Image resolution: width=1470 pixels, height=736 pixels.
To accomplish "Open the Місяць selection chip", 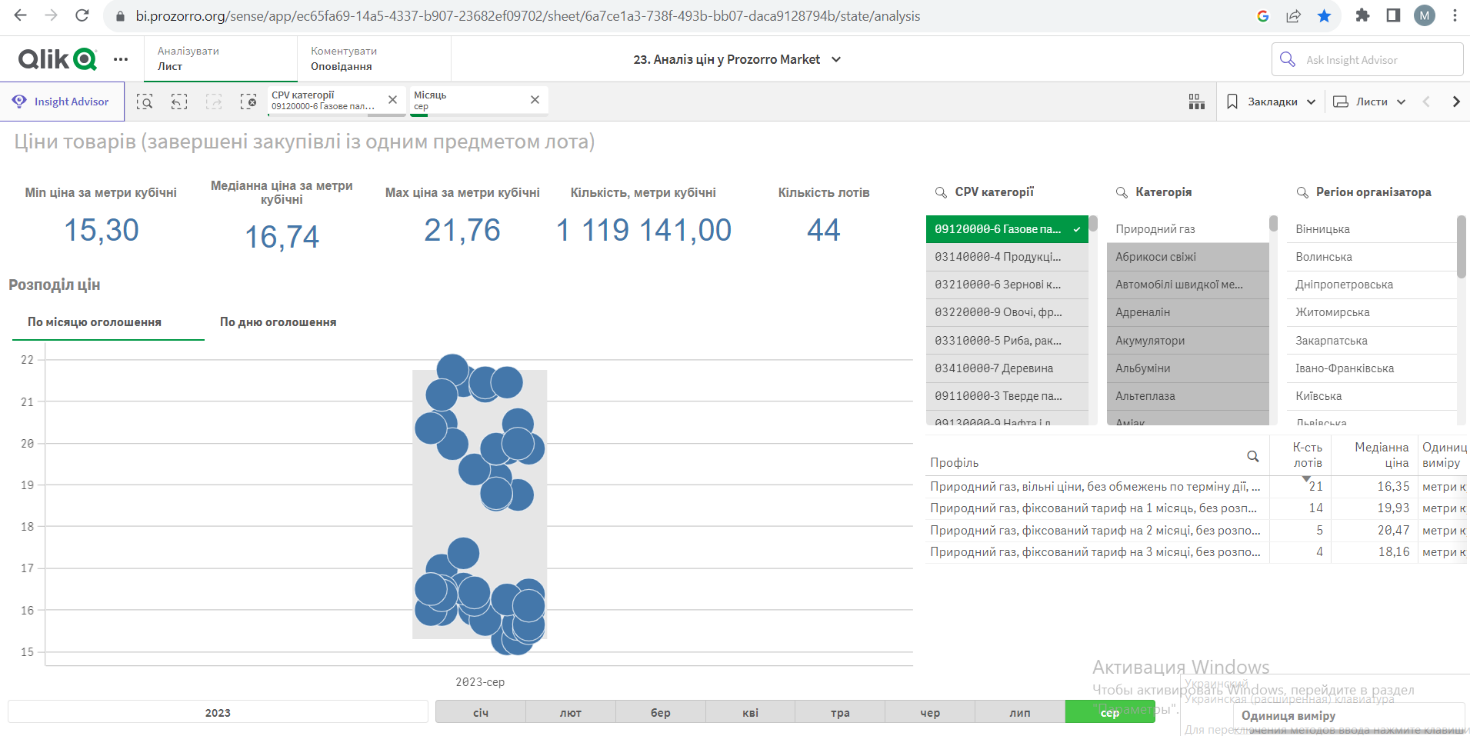I will click(468, 100).
